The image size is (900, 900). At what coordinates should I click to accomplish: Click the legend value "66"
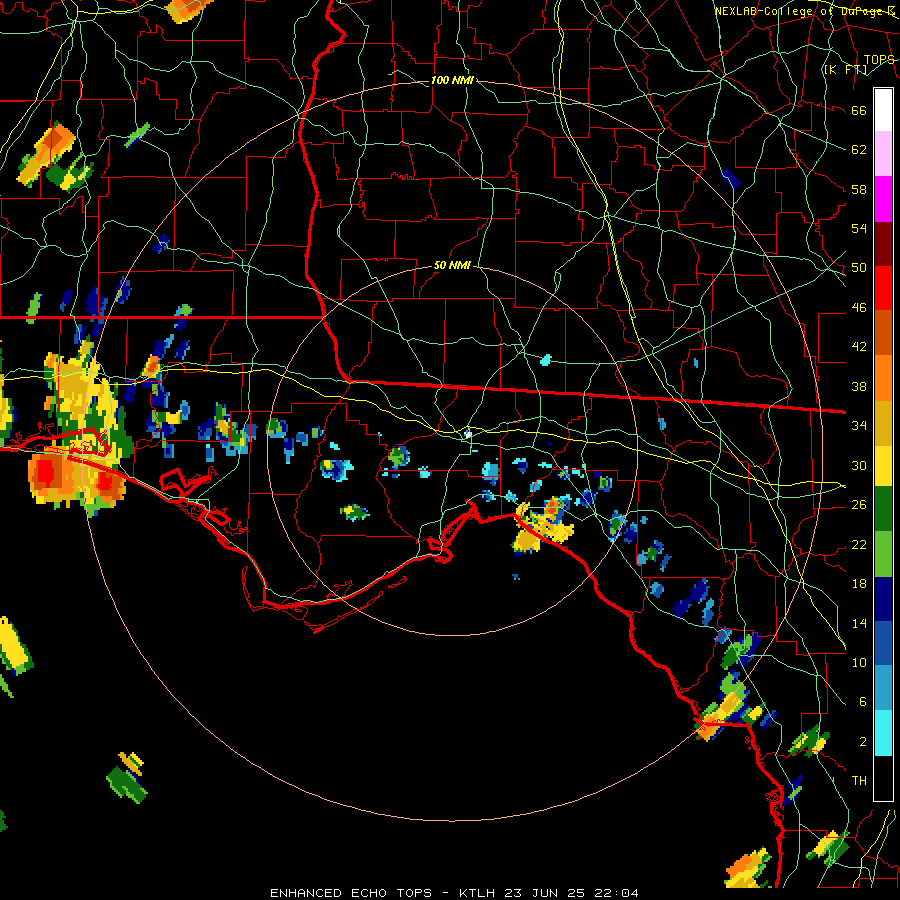tap(859, 111)
